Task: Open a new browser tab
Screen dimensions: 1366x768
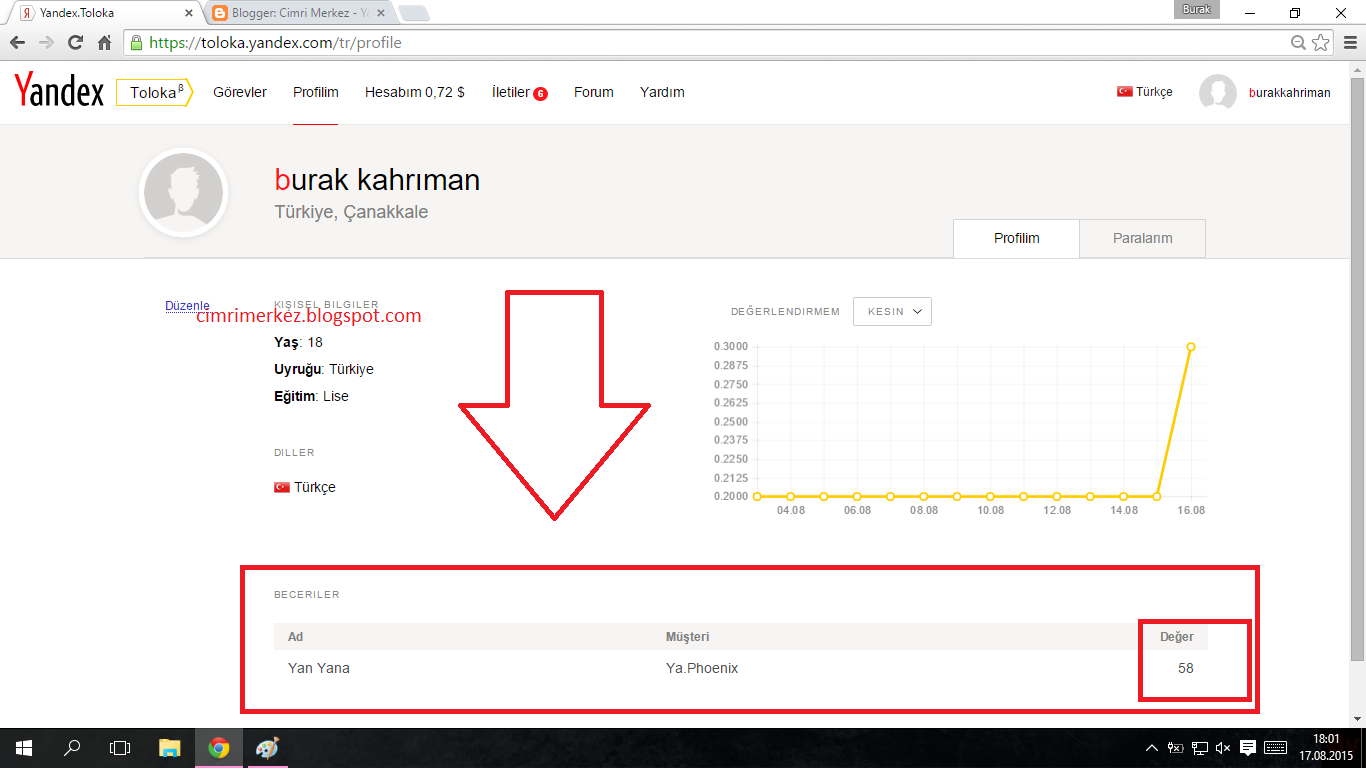Action: click(414, 13)
